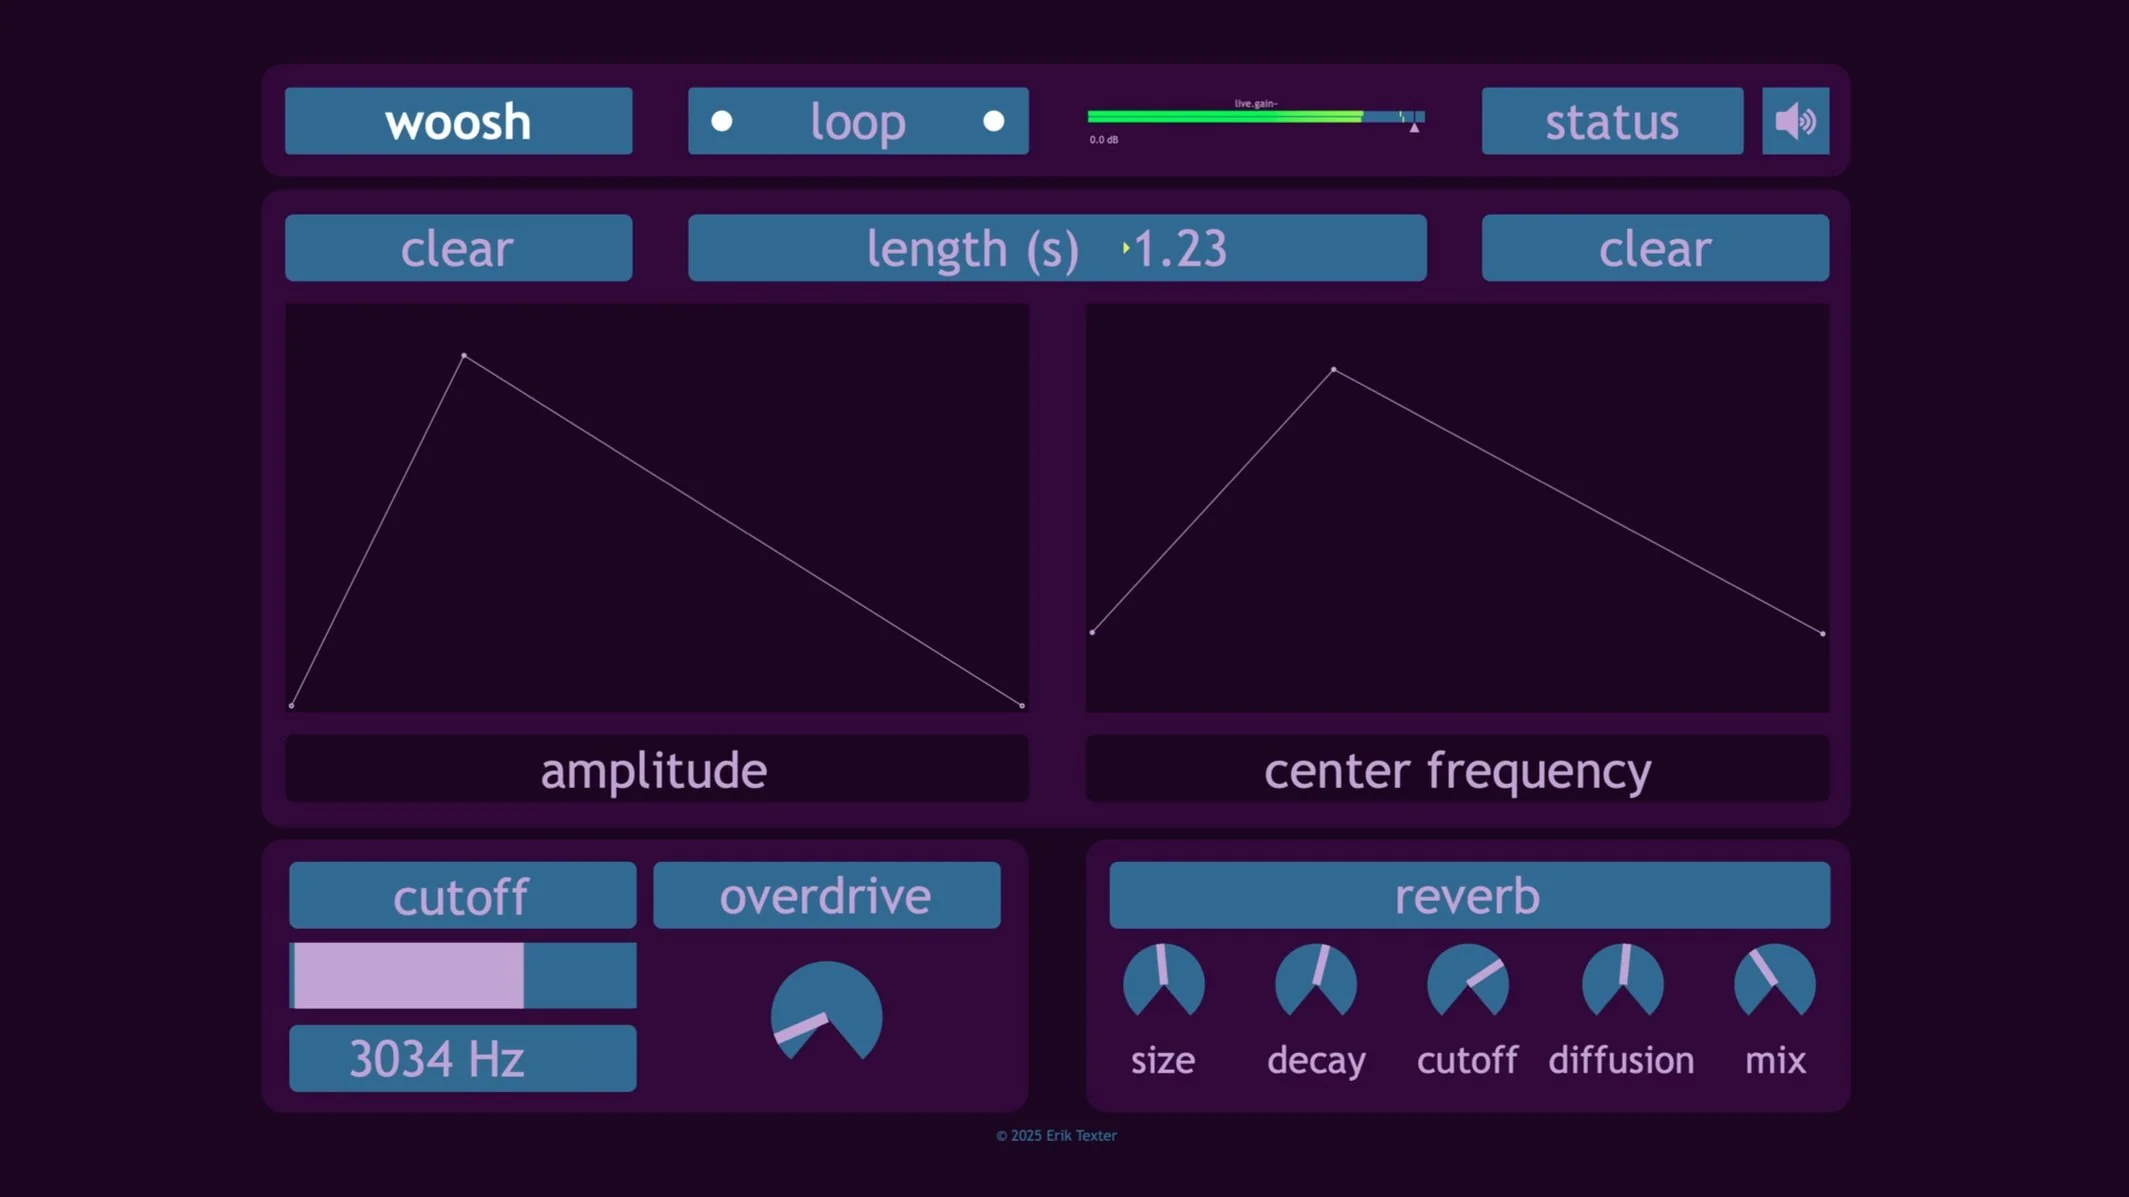Click the amplitude envelope peak point
The height and width of the screenshot is (1197, 2129).
pos(464,356)
